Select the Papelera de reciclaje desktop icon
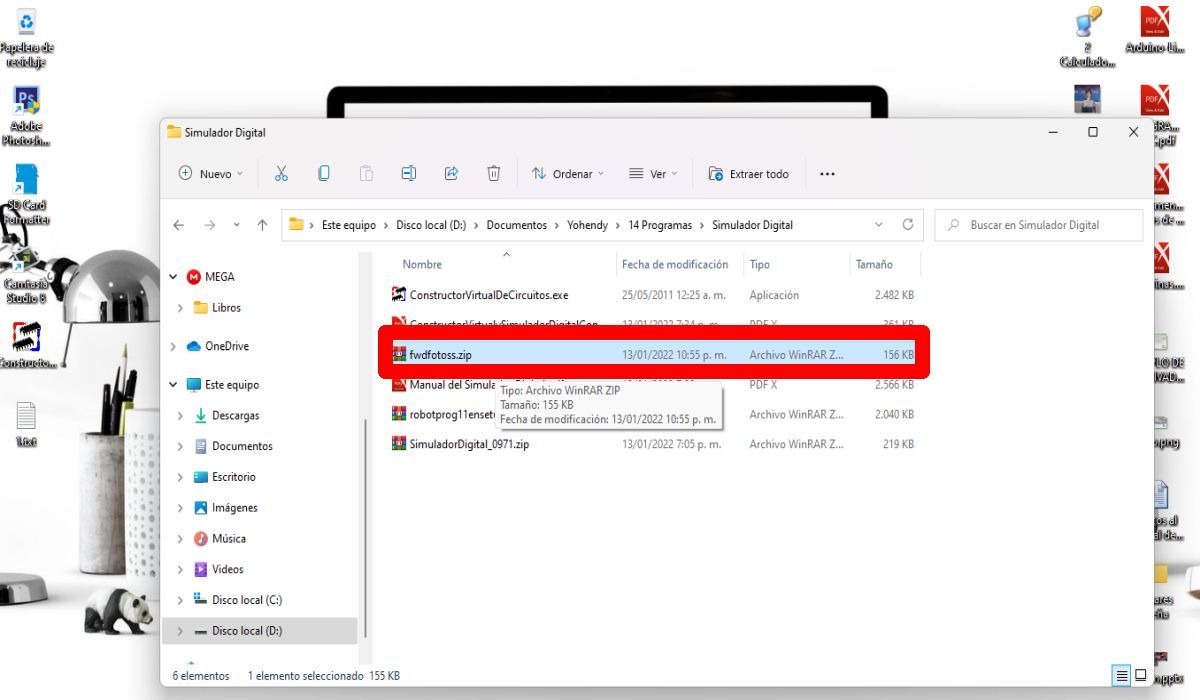The height and width of the screenshot is (700, 1200). point(27,38)
